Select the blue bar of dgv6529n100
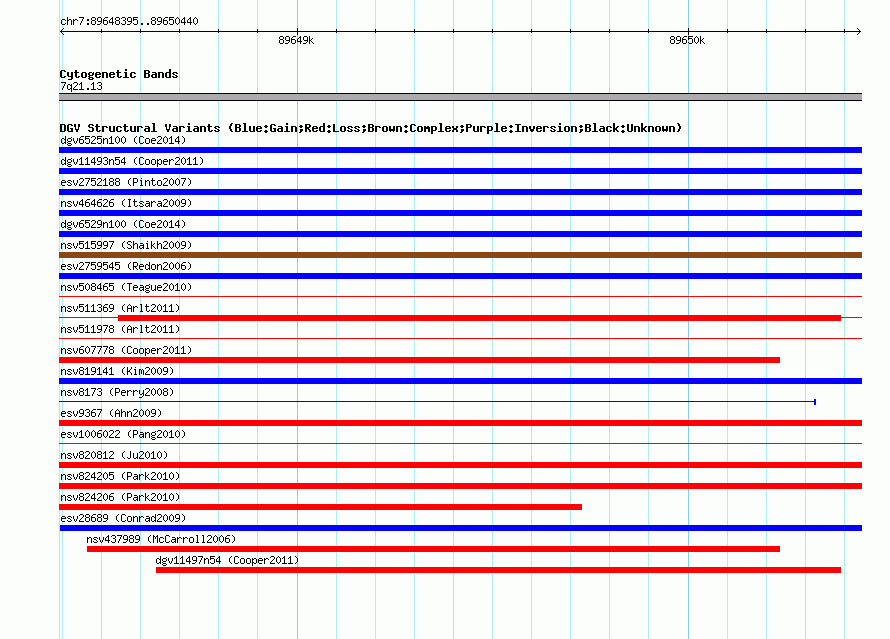 pyautogui.click(x=460, y=234)
